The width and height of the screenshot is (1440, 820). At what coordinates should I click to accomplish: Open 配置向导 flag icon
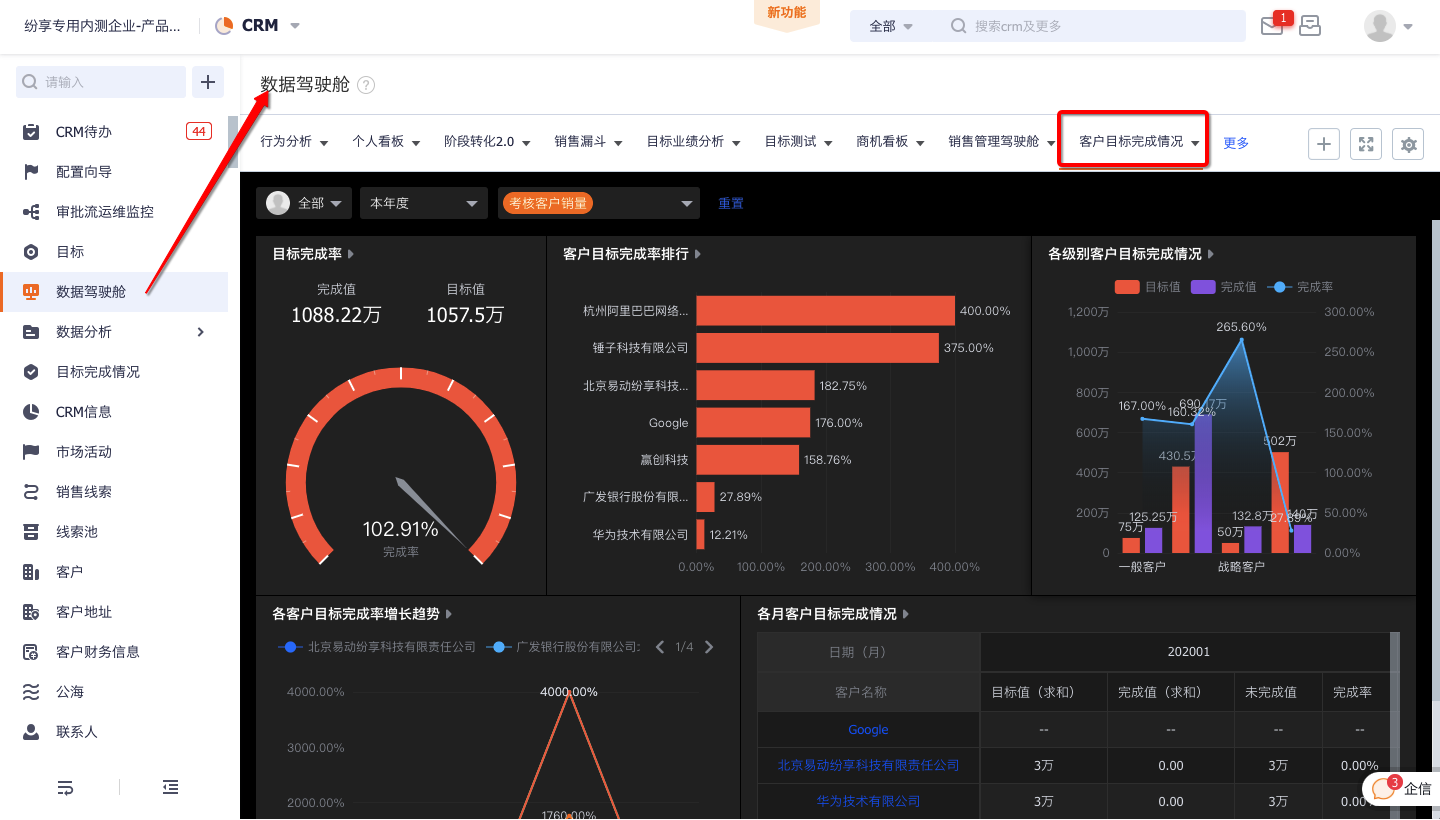pos(31,172)
